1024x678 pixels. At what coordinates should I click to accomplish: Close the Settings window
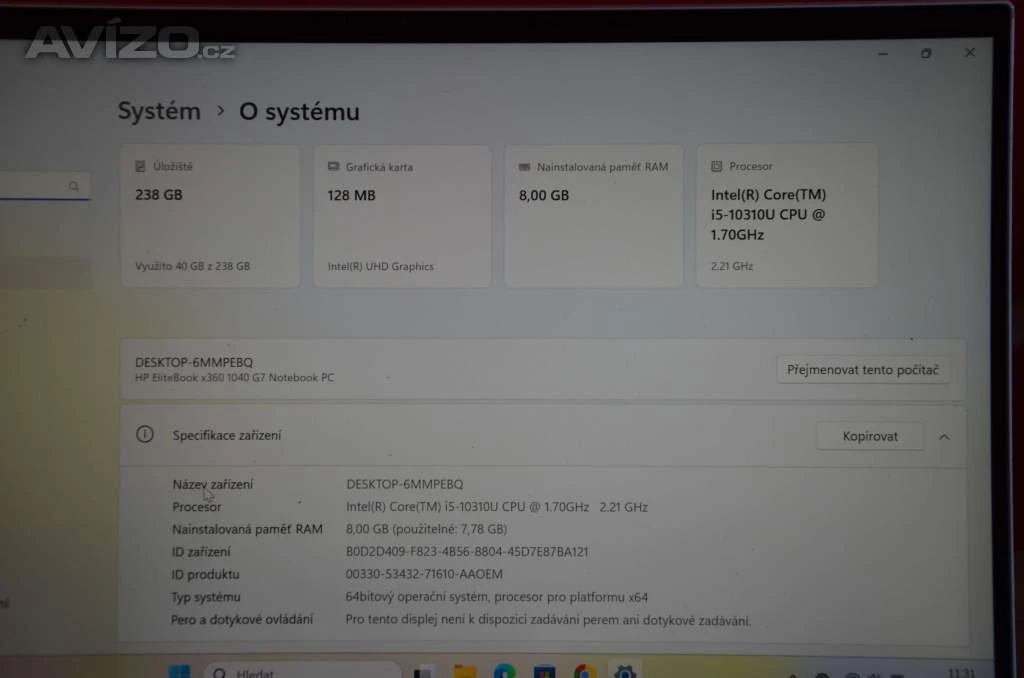click(970, 52)
